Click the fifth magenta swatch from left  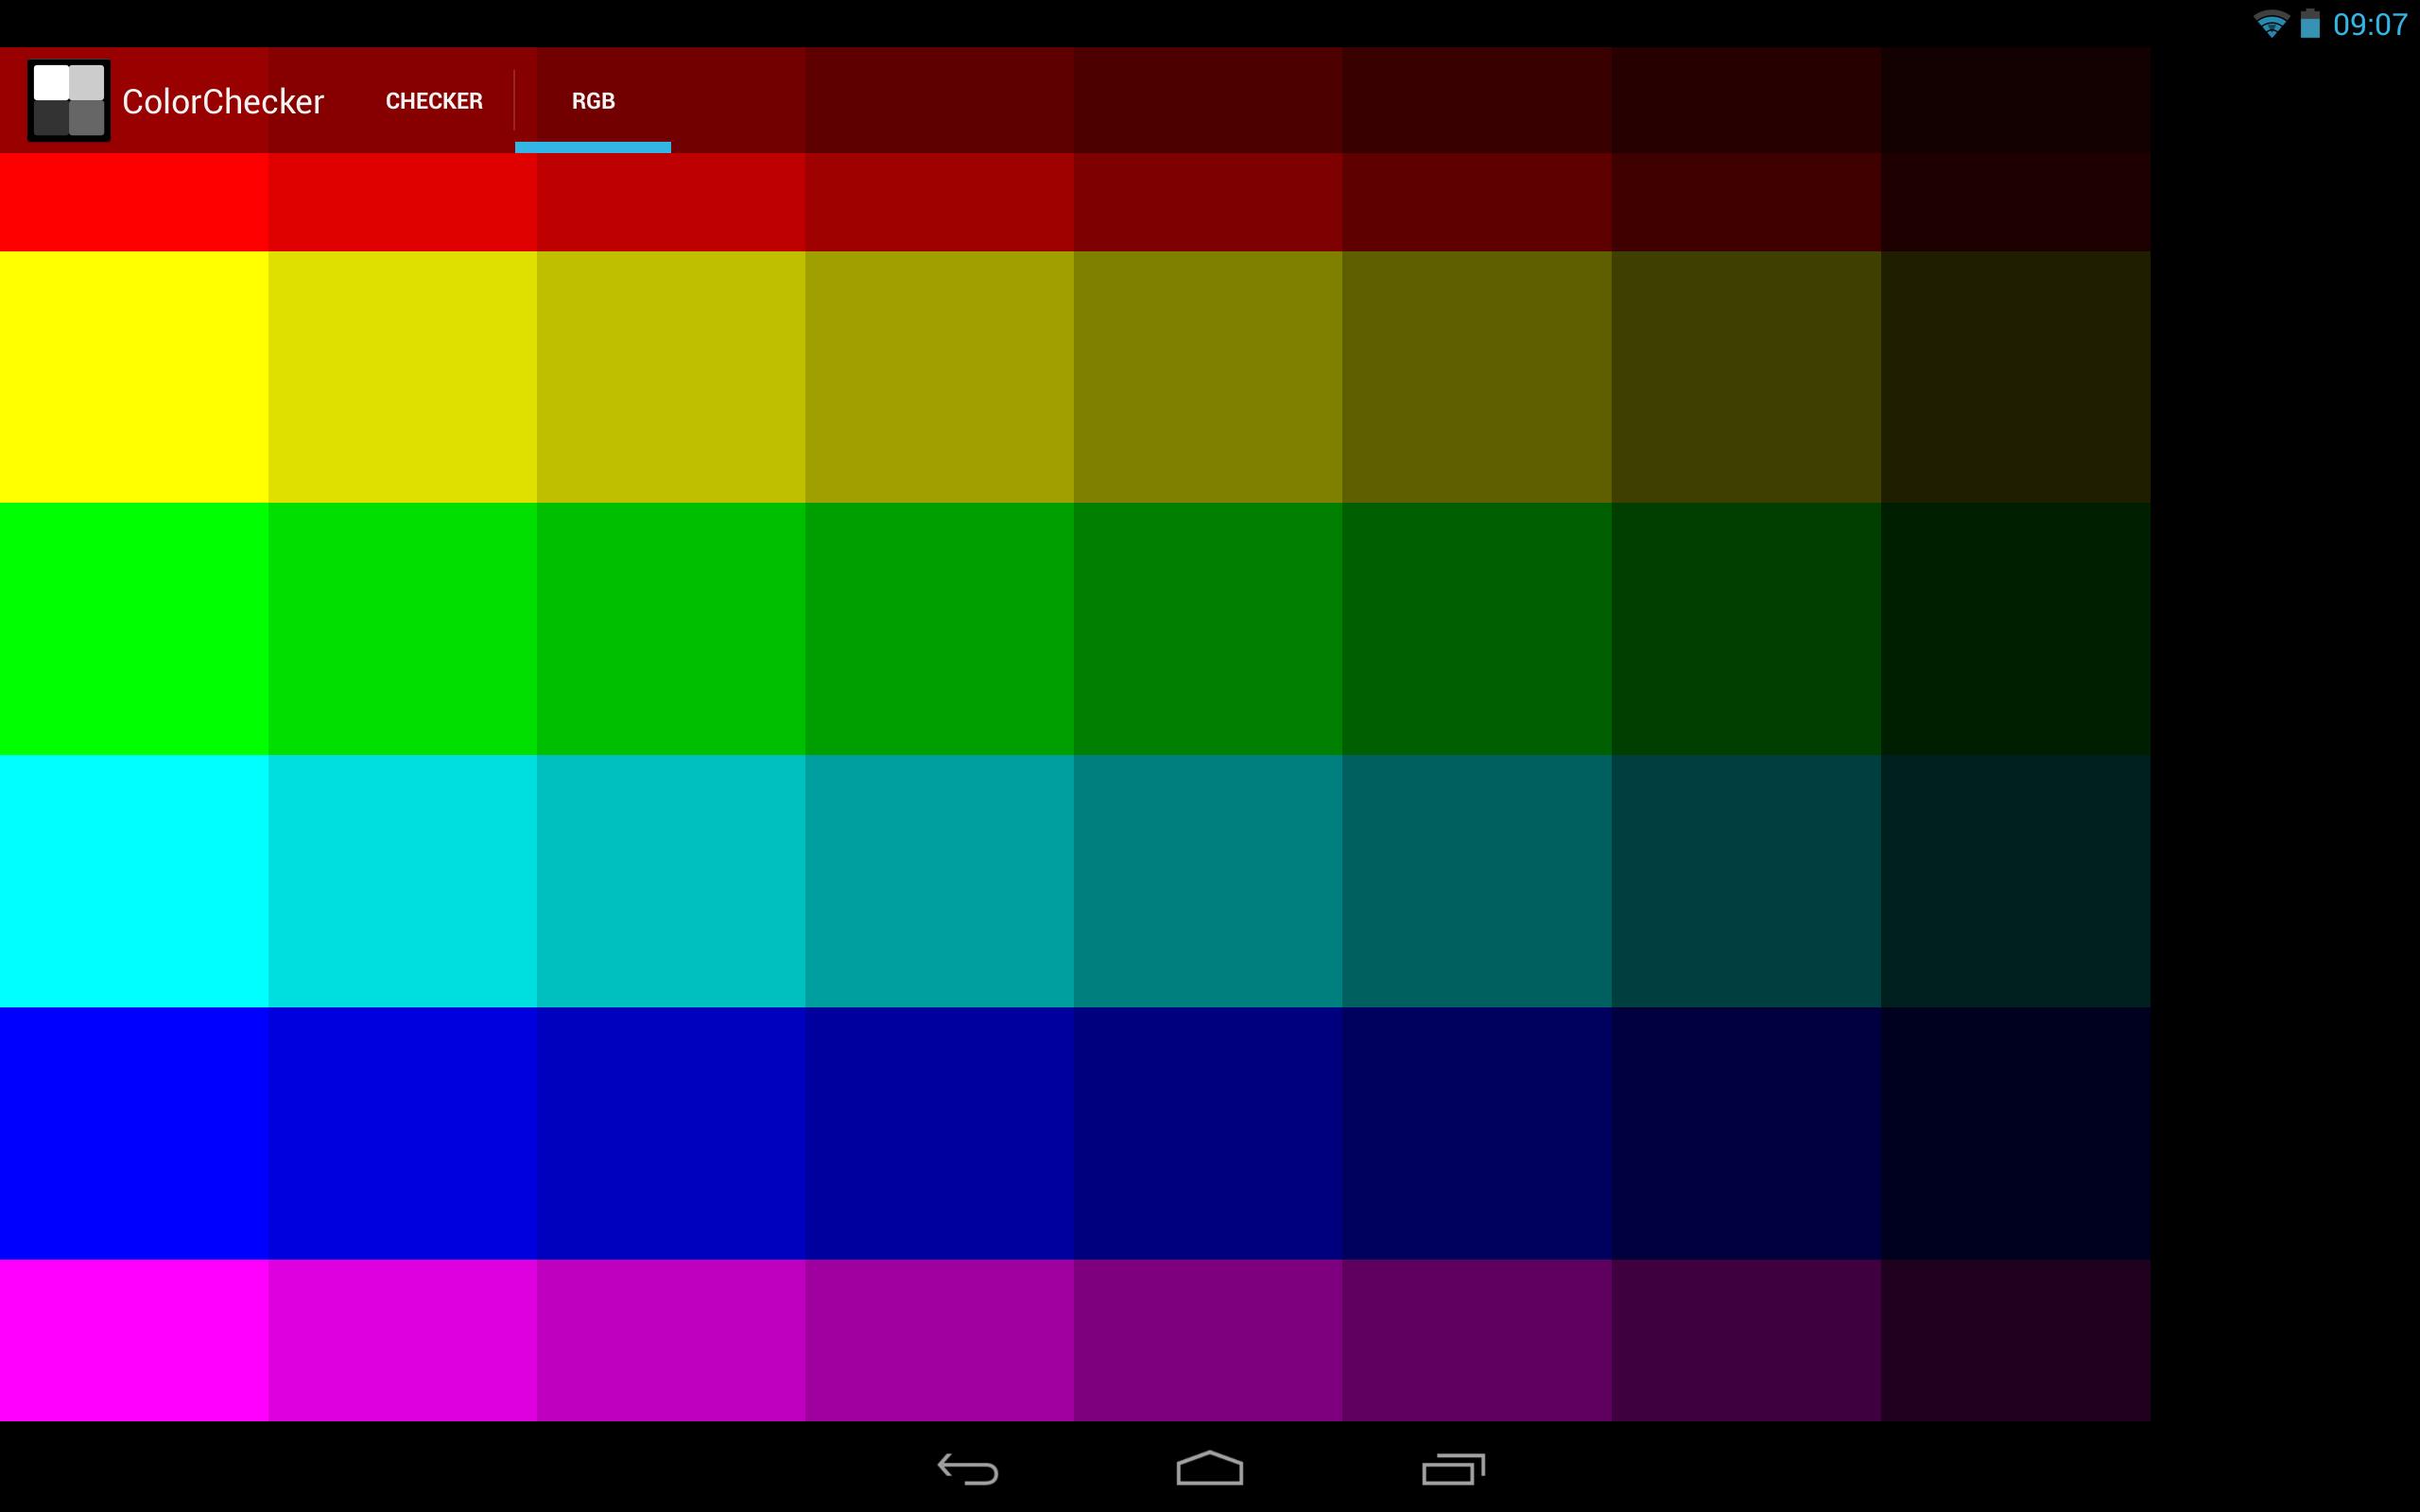(1208, 1340)
